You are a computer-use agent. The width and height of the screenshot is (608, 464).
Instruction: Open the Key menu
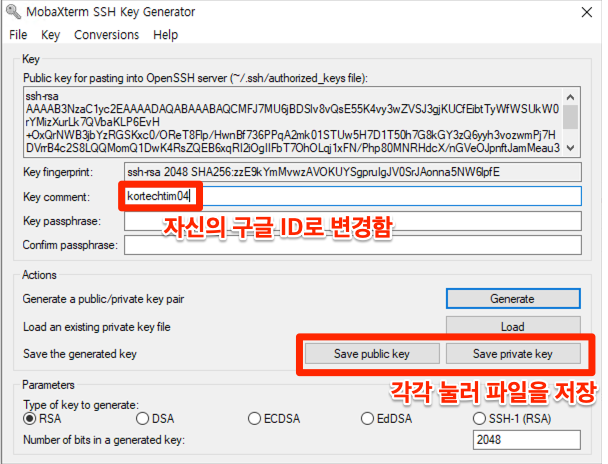(x=50, y=35)
